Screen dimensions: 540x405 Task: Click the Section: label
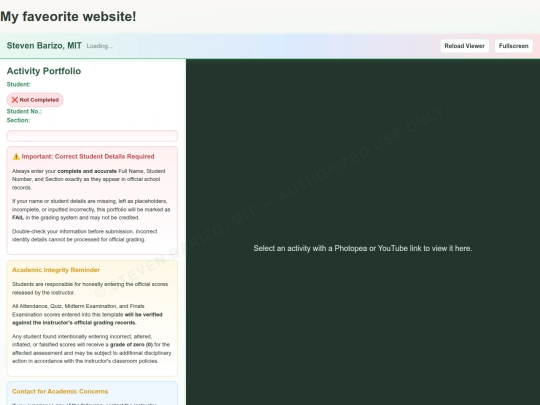pos(18,120)
